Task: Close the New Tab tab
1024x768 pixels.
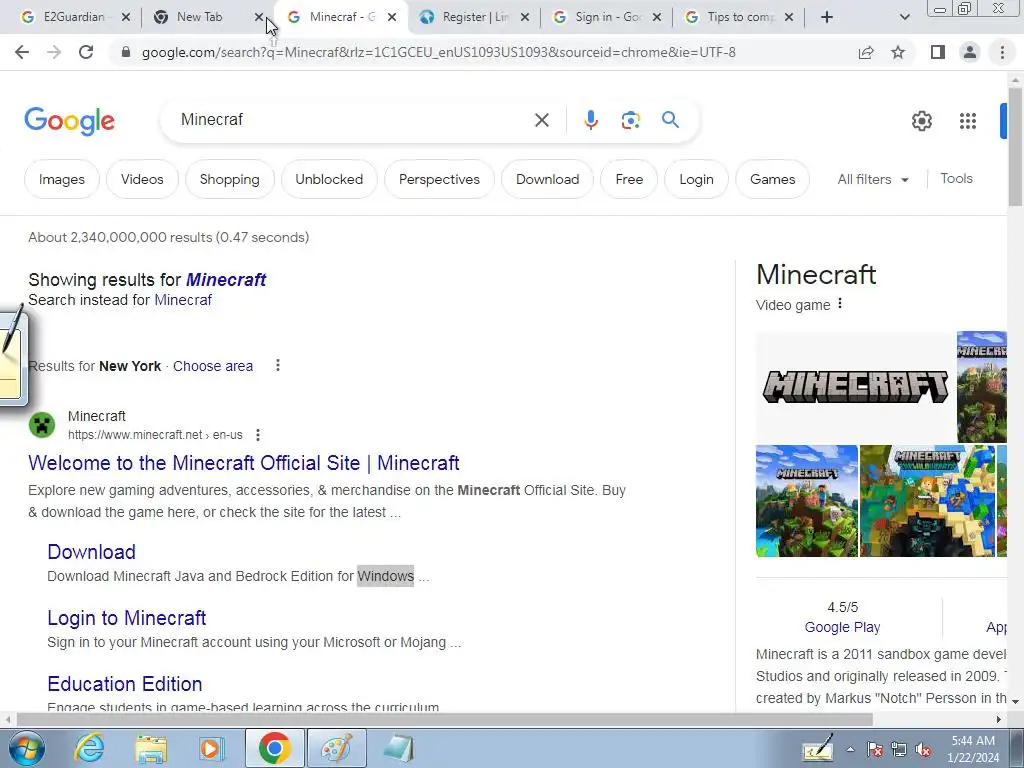Action: [259, 17]
